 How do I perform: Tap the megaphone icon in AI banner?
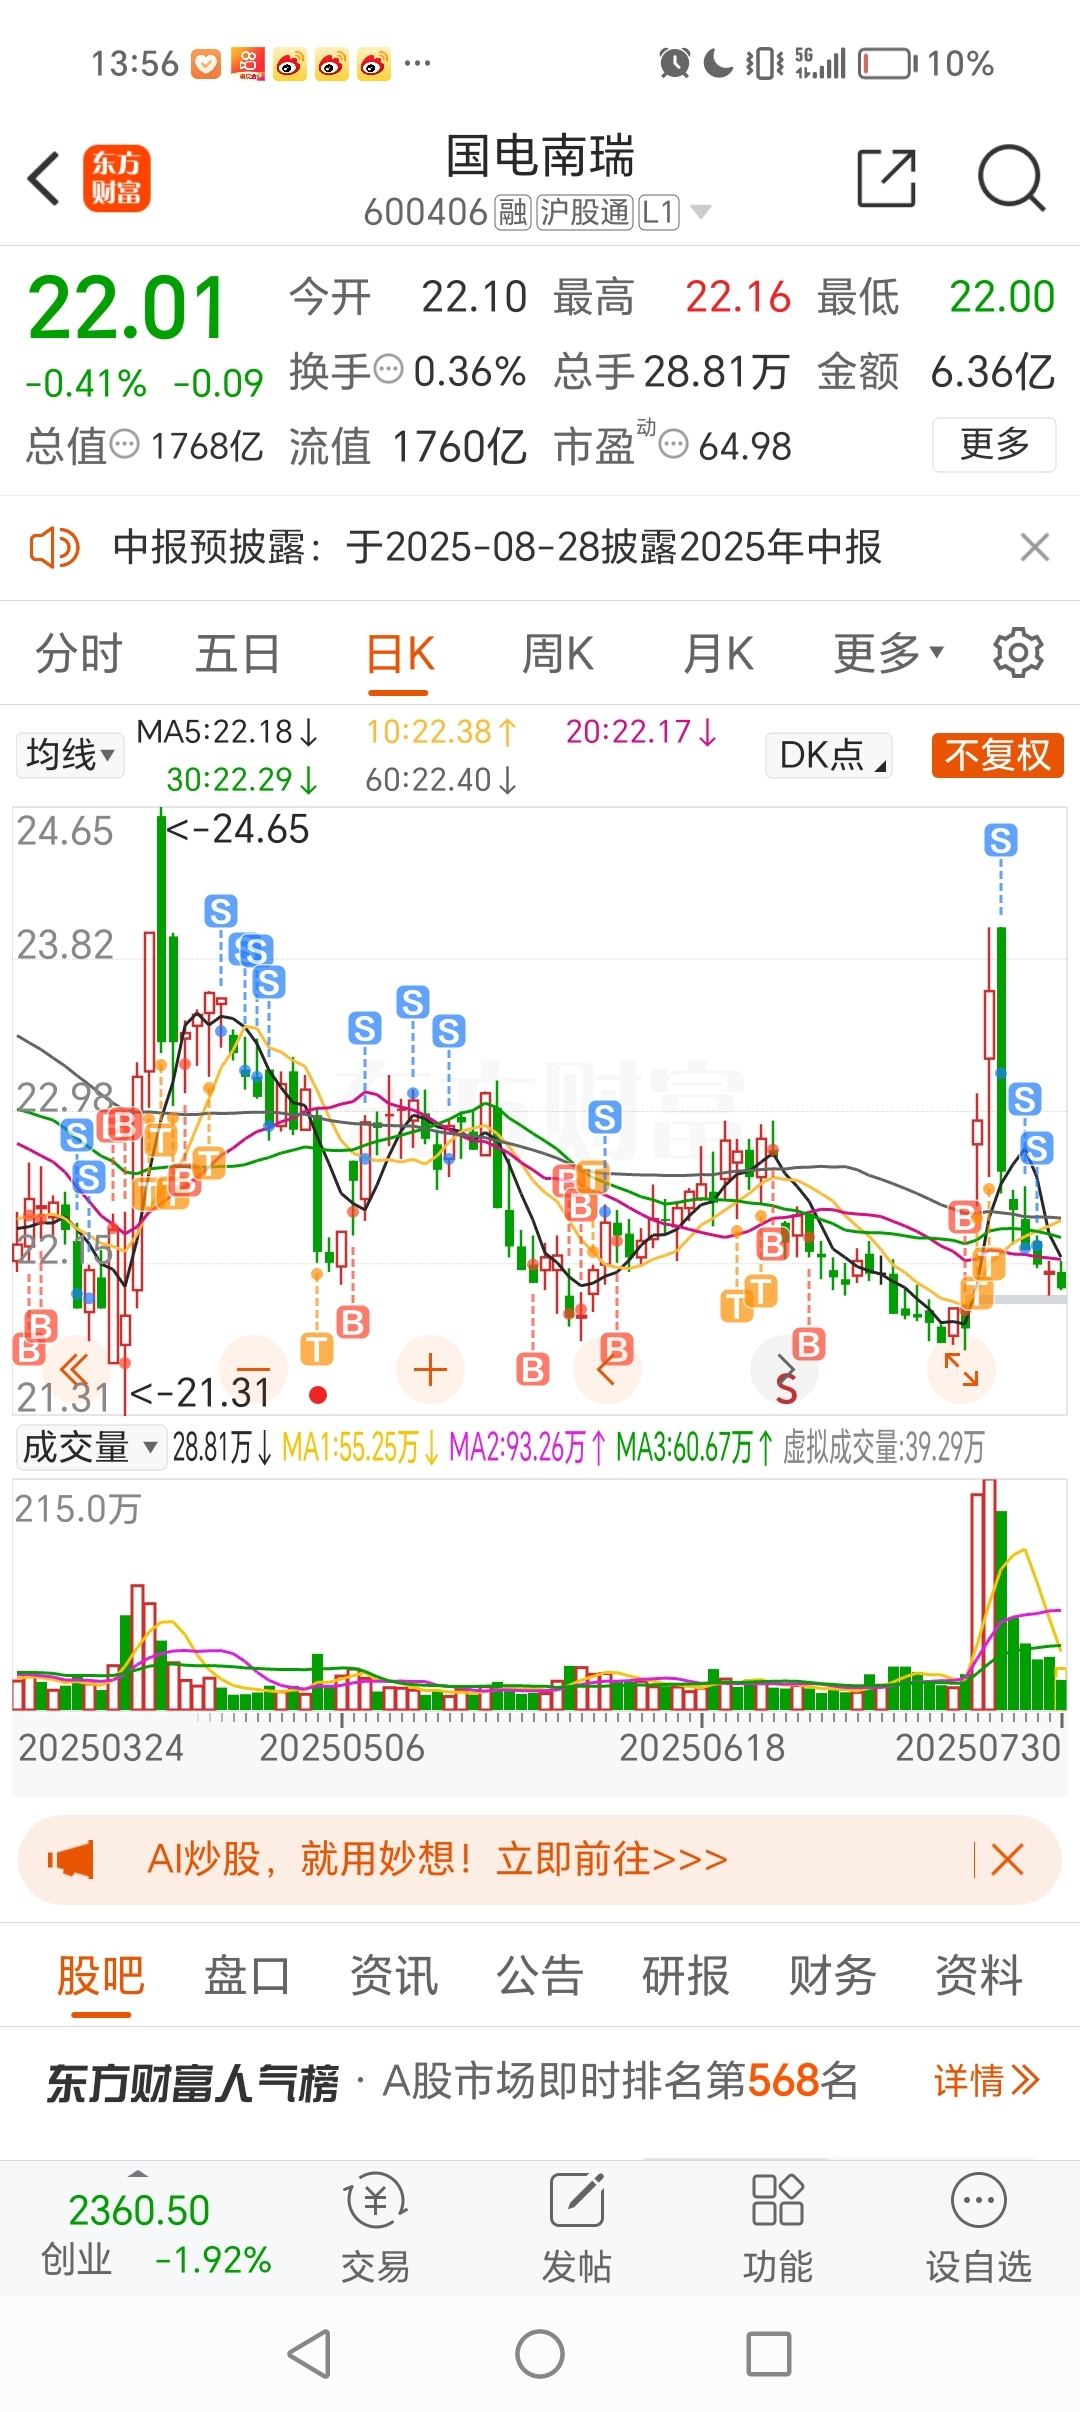pyautogui.click(x=71, y=1860)
